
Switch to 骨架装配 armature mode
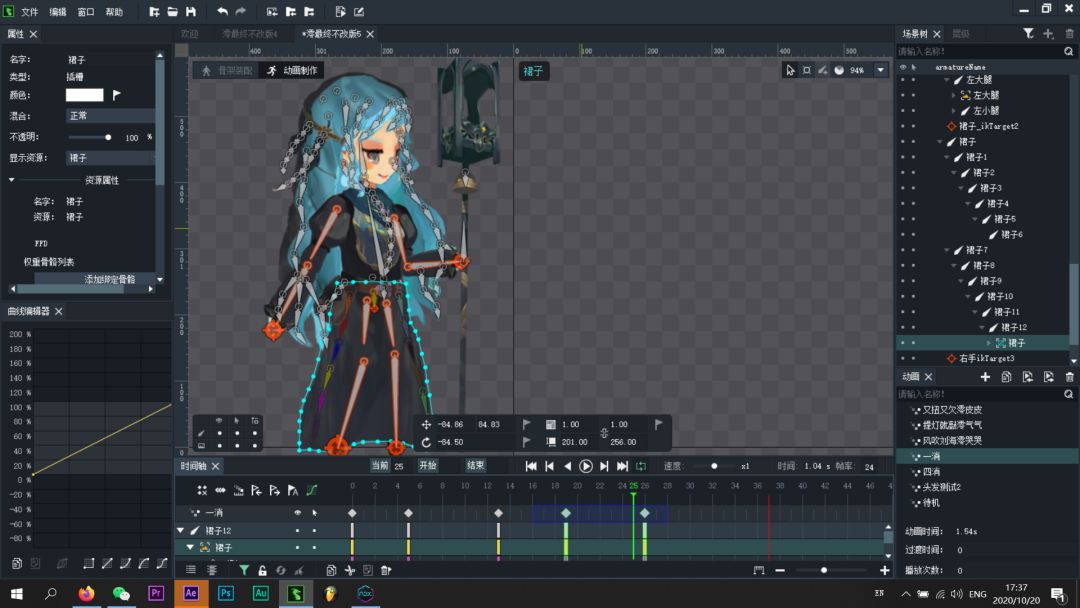pyautogui.click(x=227, y=70)
